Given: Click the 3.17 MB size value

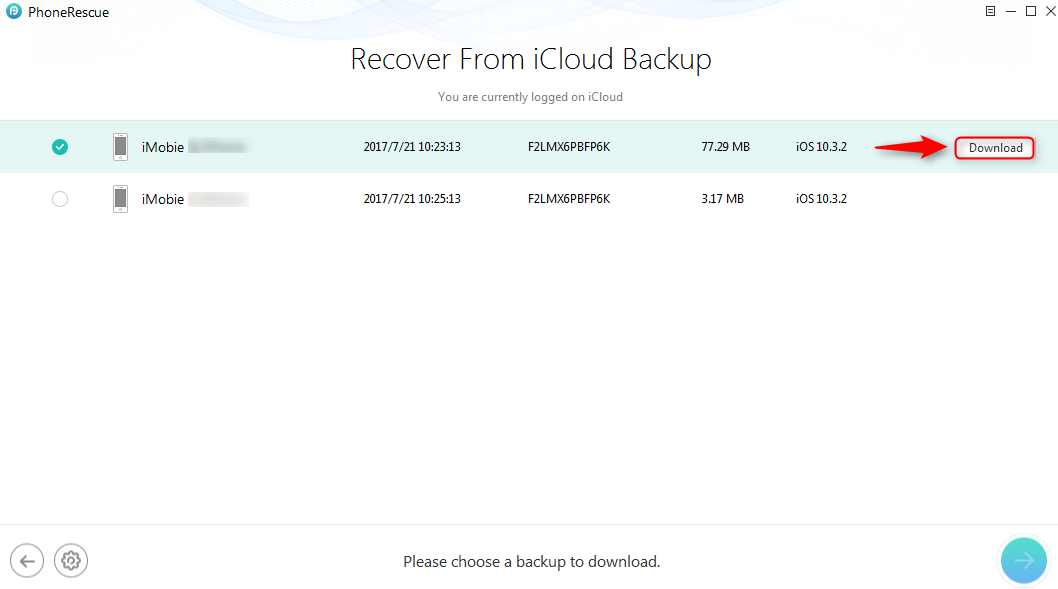Looking at the screenshot, I should coord(723,198).
